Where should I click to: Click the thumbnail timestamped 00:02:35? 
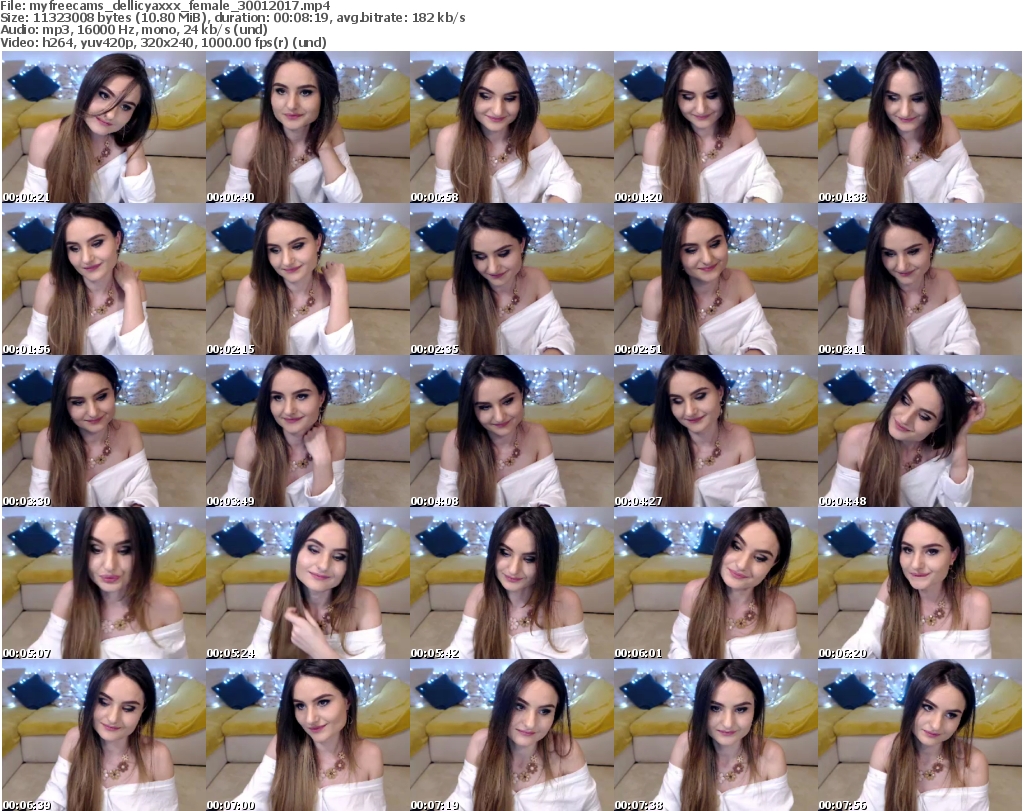[511, 280]
